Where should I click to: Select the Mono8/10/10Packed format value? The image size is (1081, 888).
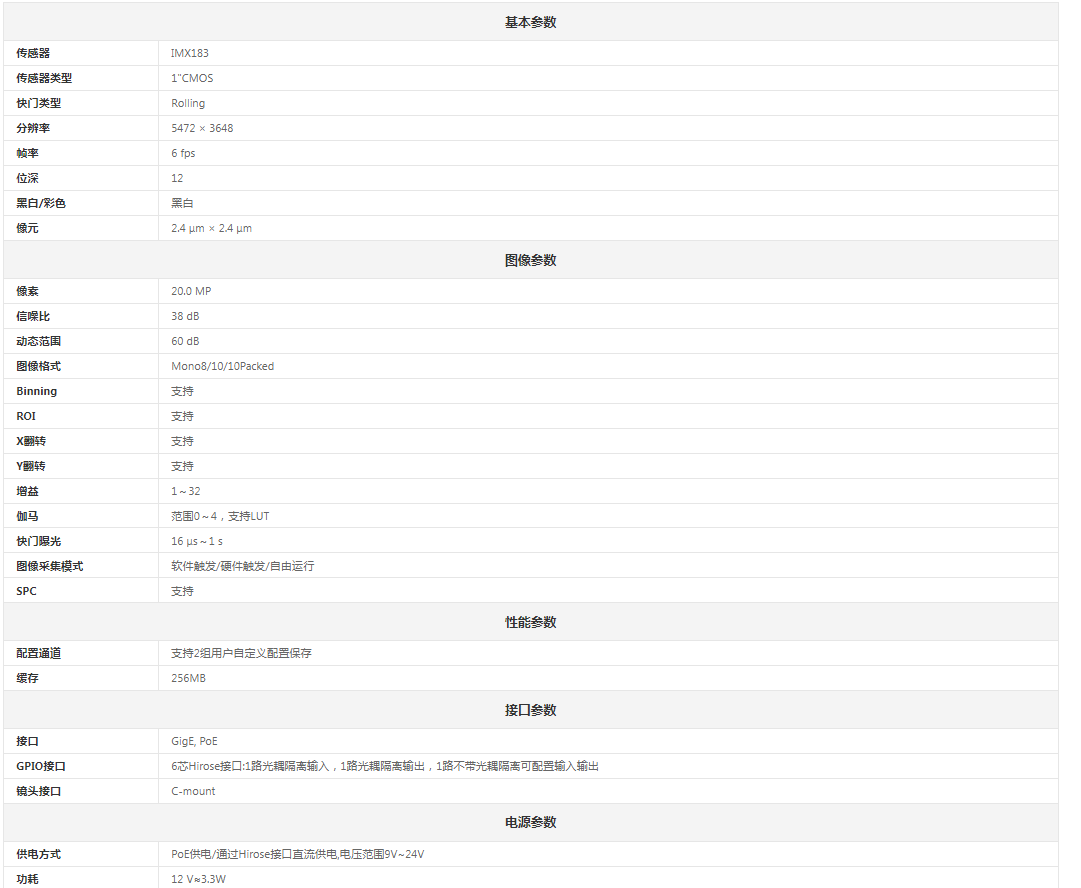(x=222, y=366)
